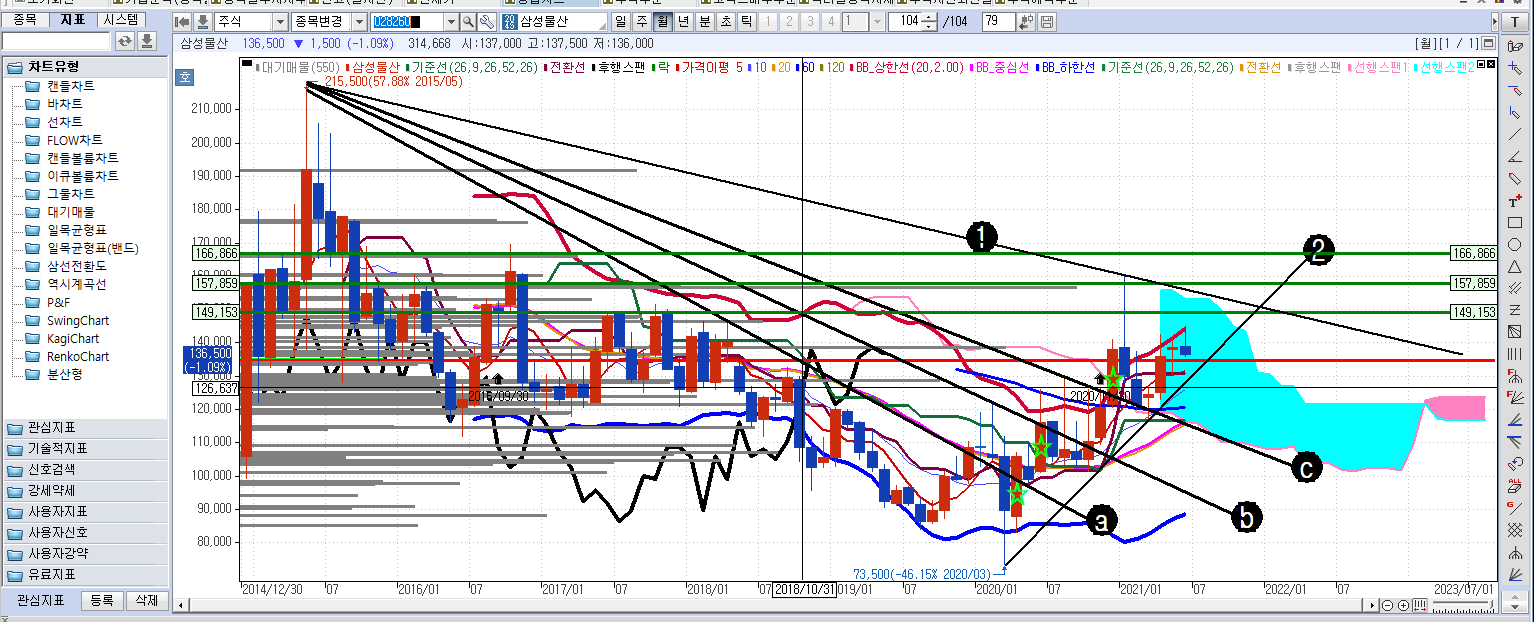Expand the 사용자강약 section

coord(84,553)
